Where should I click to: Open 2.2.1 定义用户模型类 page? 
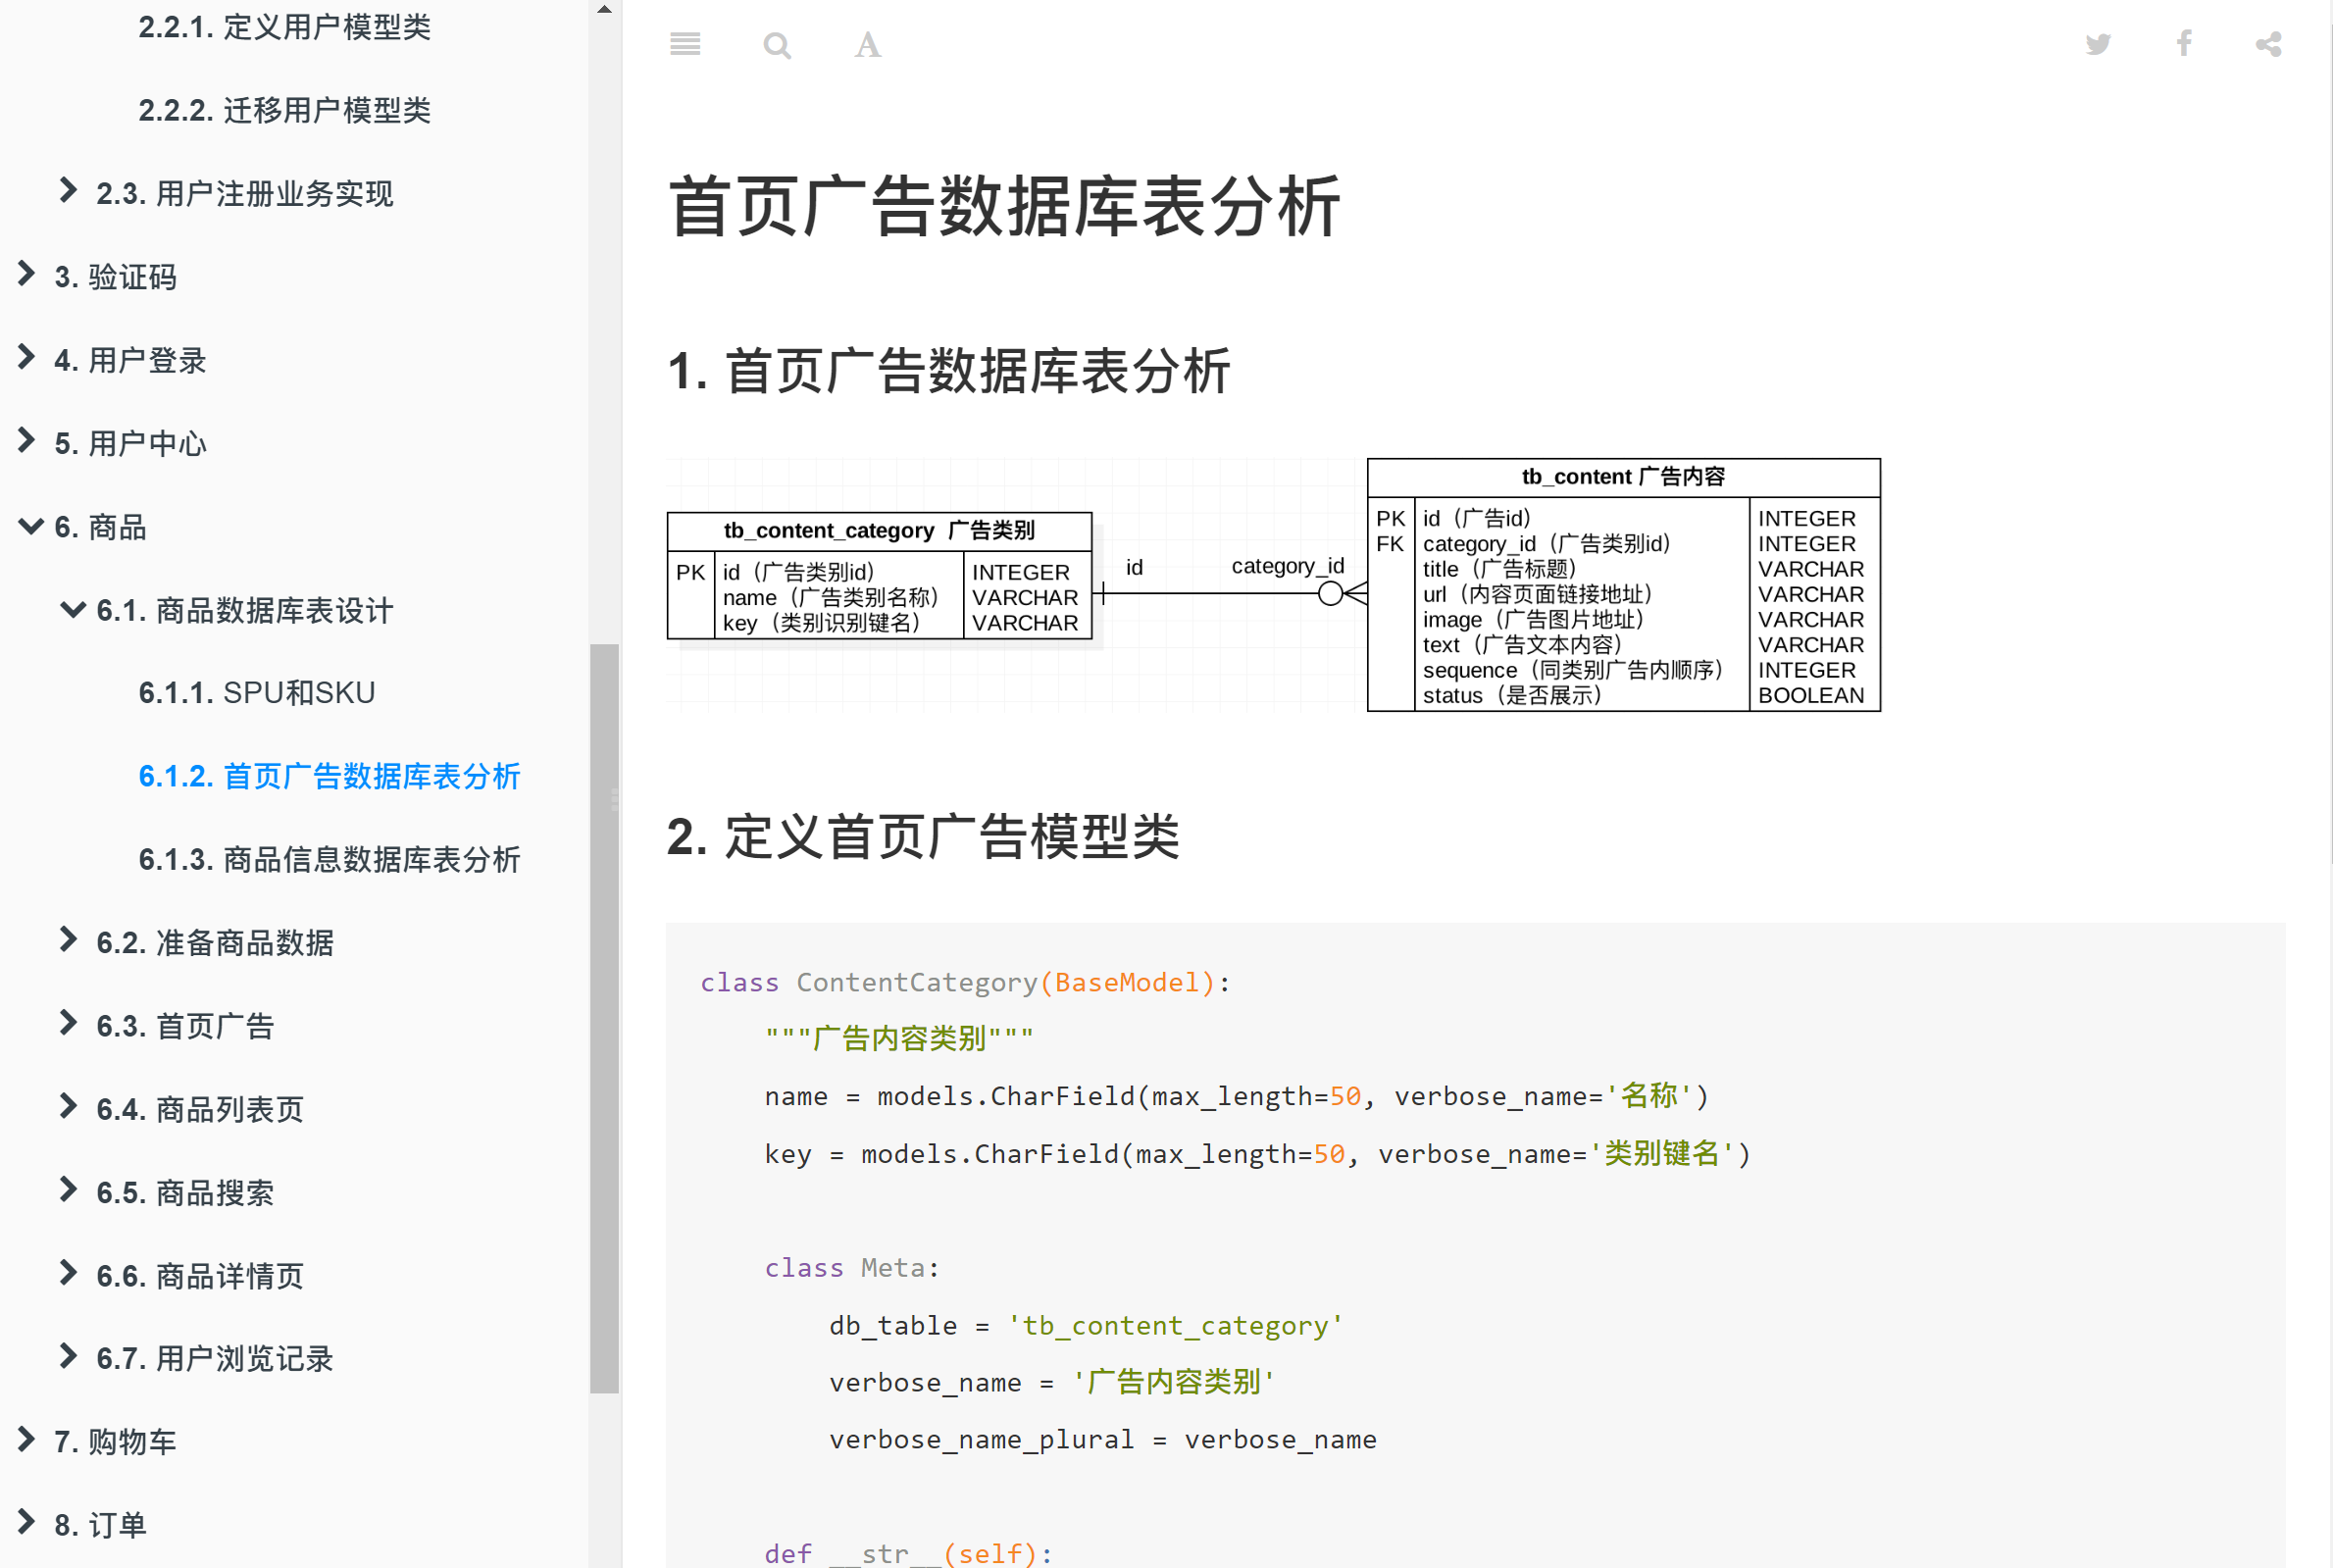pos(284,27)
